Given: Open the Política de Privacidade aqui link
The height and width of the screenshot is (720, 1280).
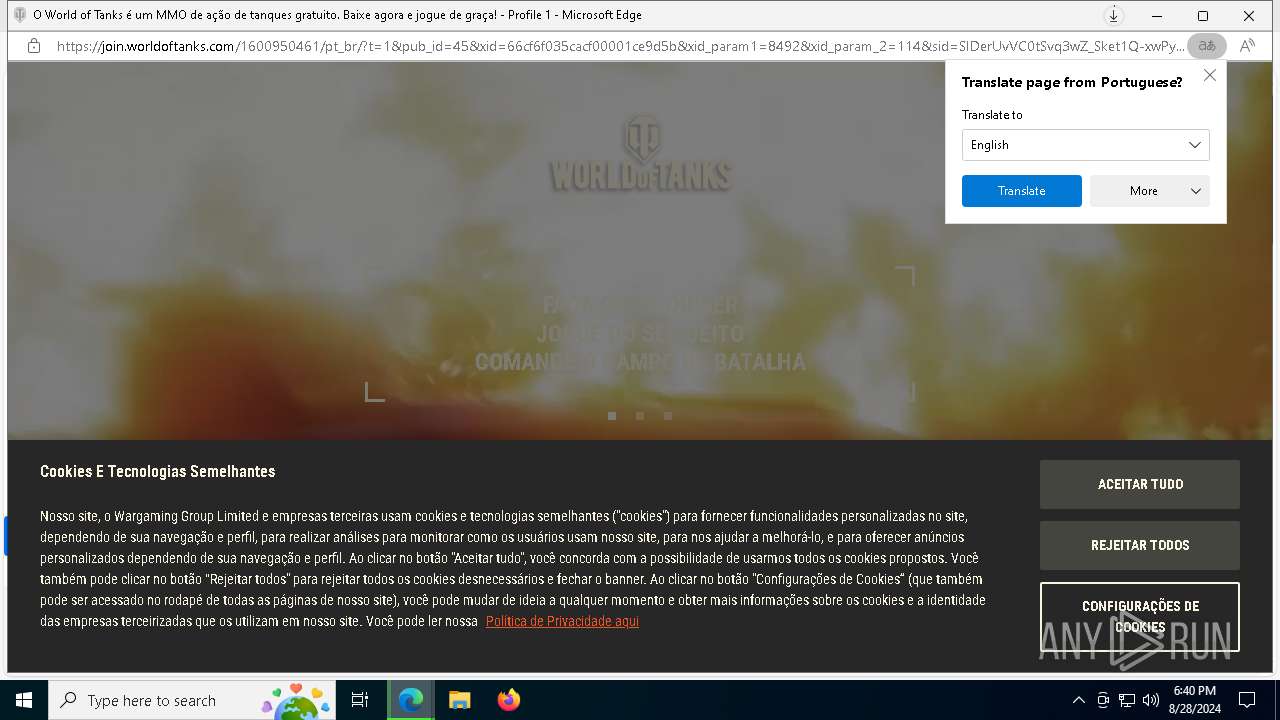Looking at the screenshot, I should 562,621.
